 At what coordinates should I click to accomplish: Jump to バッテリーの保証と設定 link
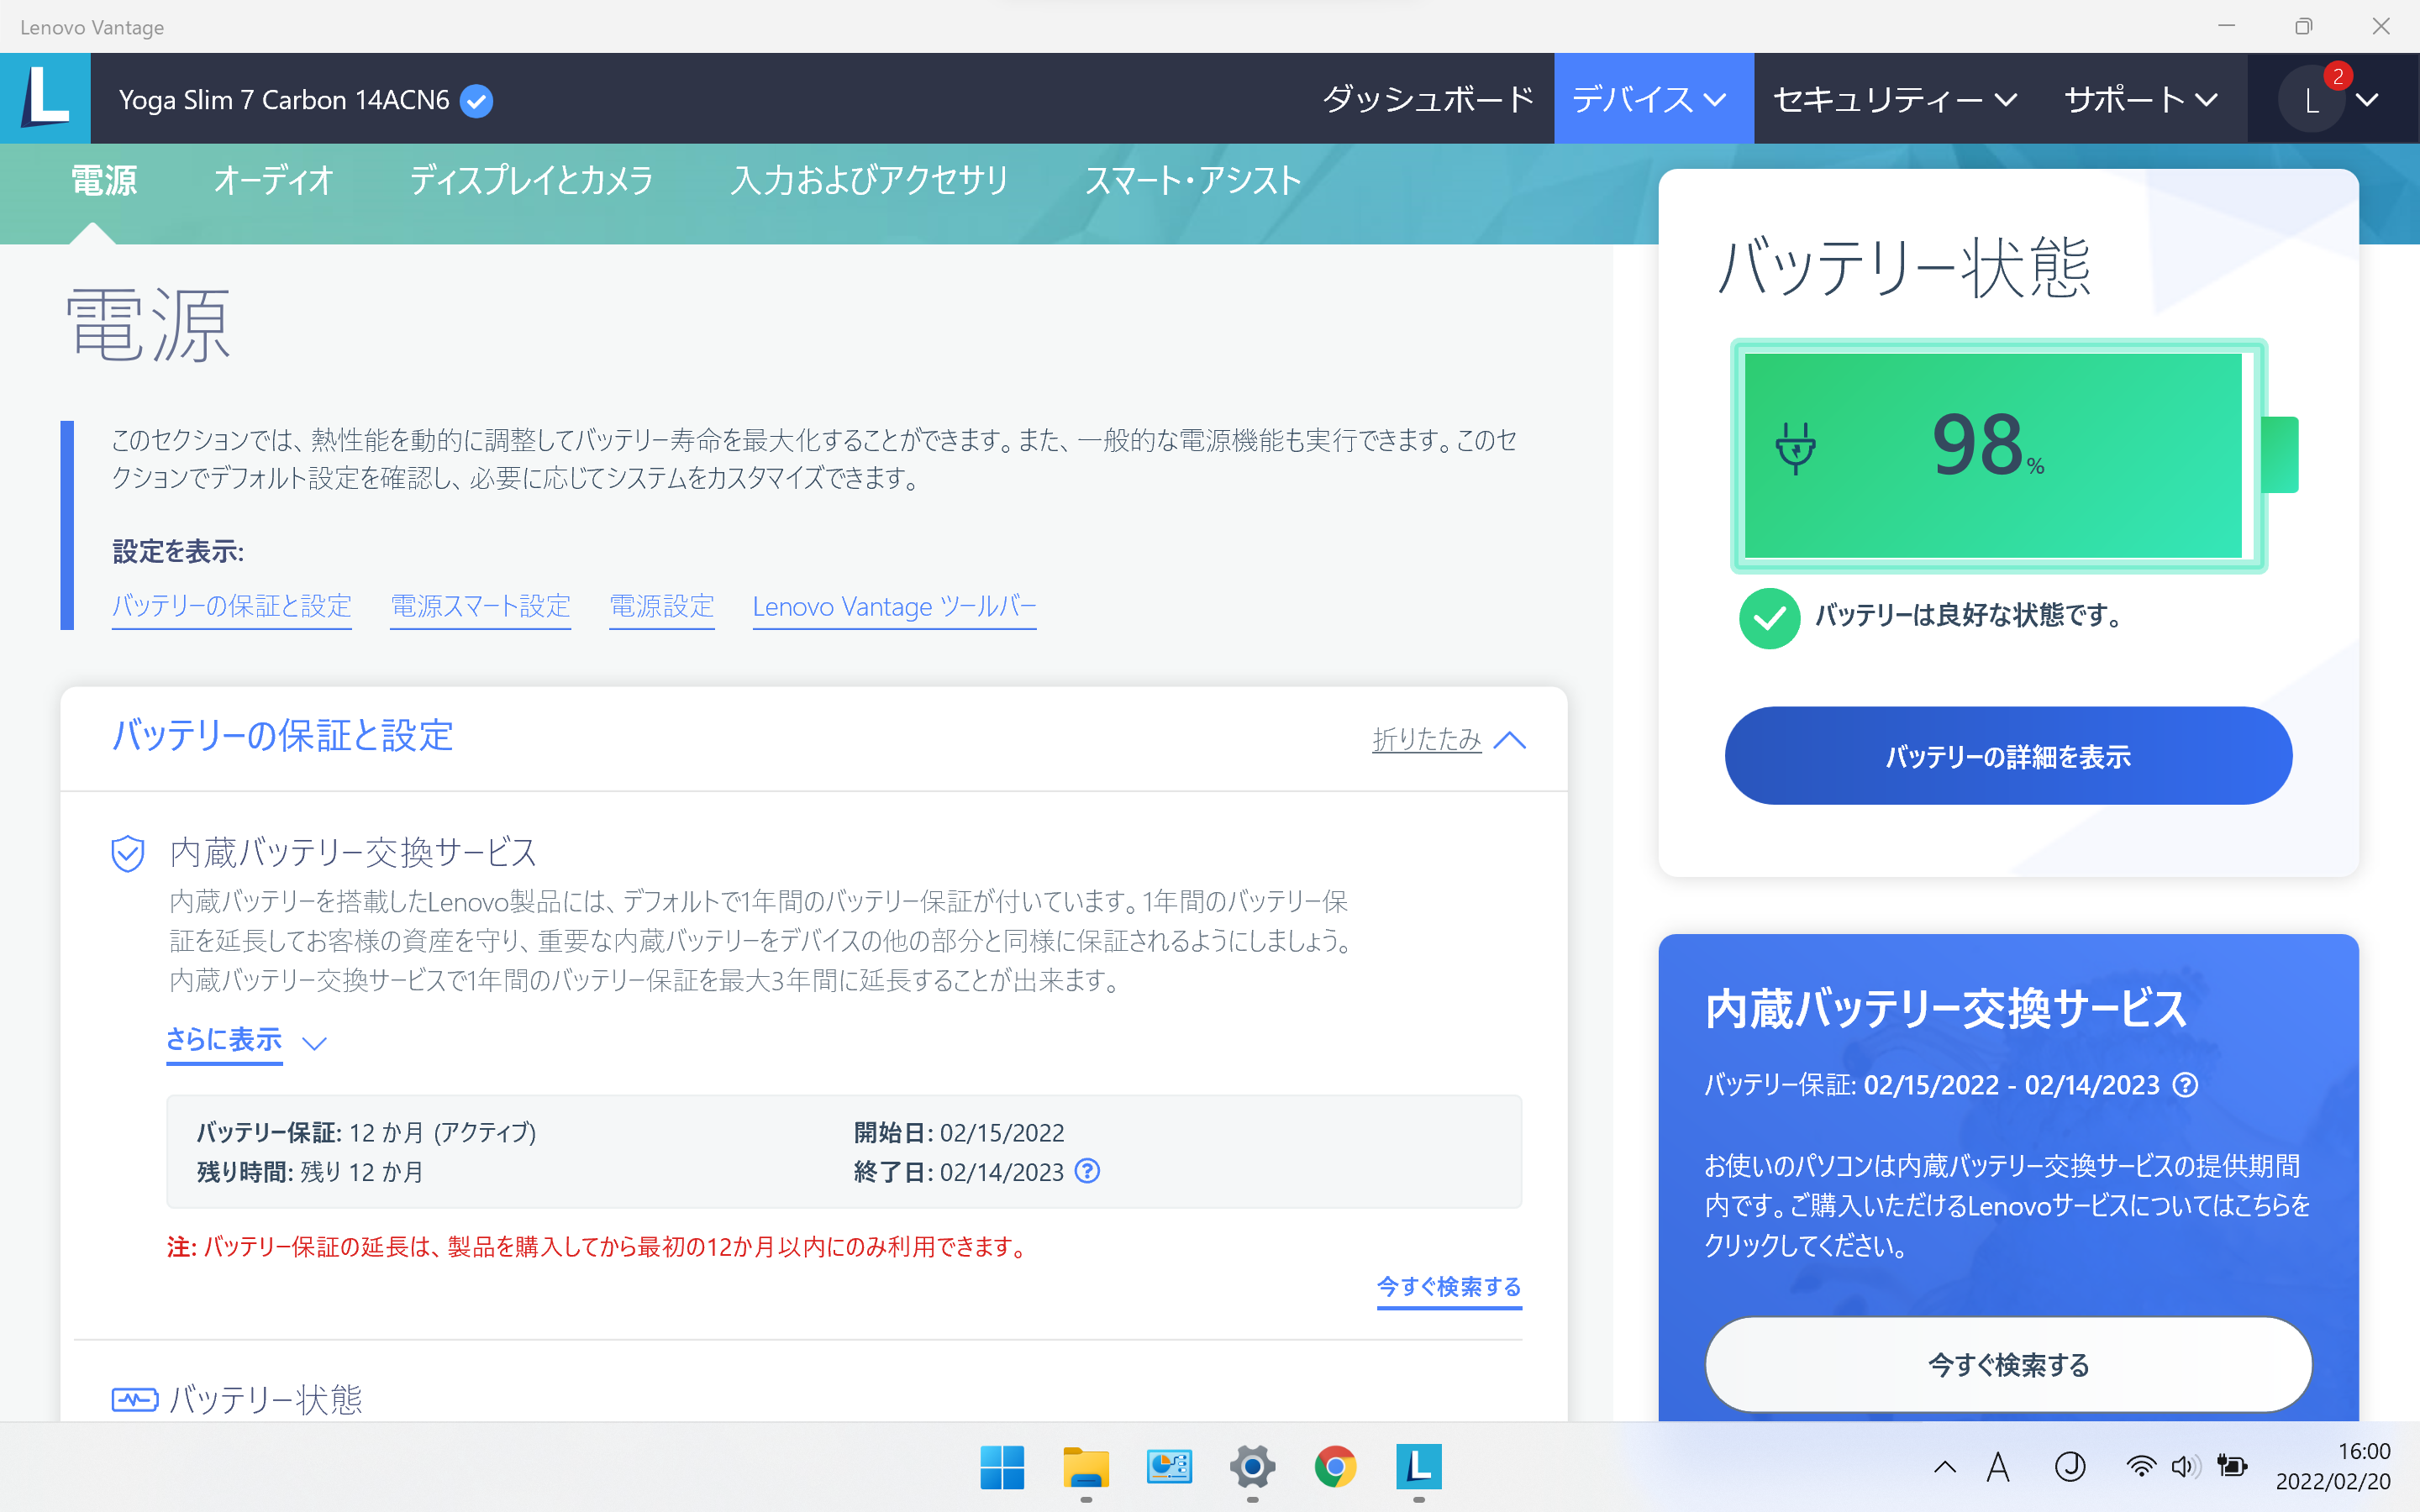tap(232, 607)
